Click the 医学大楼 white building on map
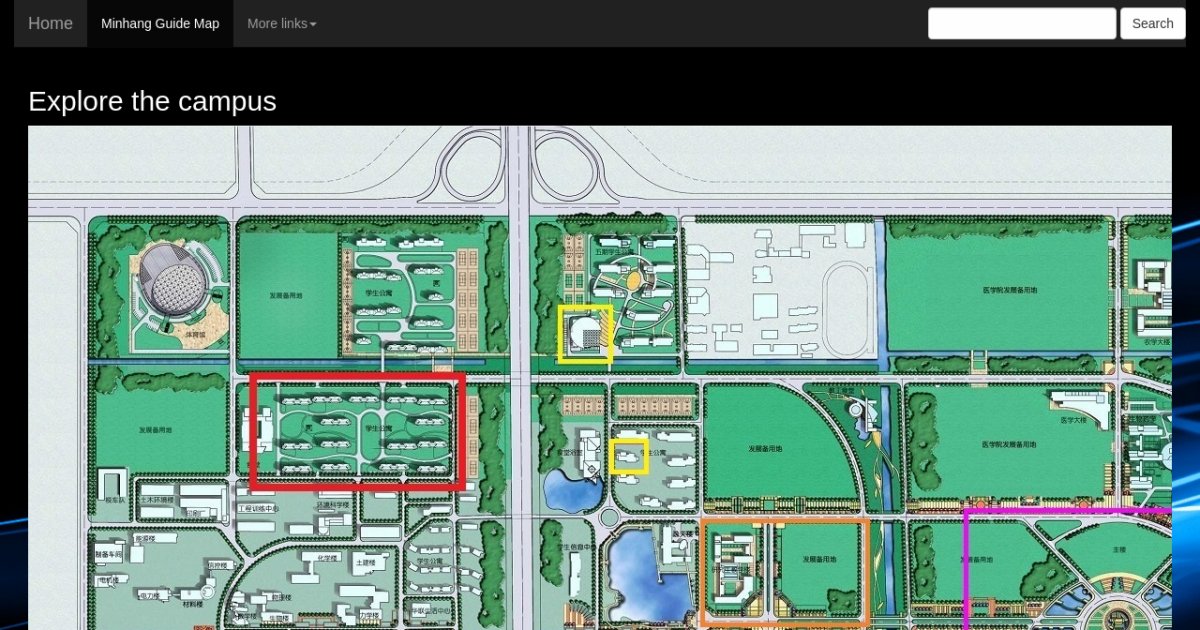The height and width of the screenshot is (630, 1200). (1082, 405)
